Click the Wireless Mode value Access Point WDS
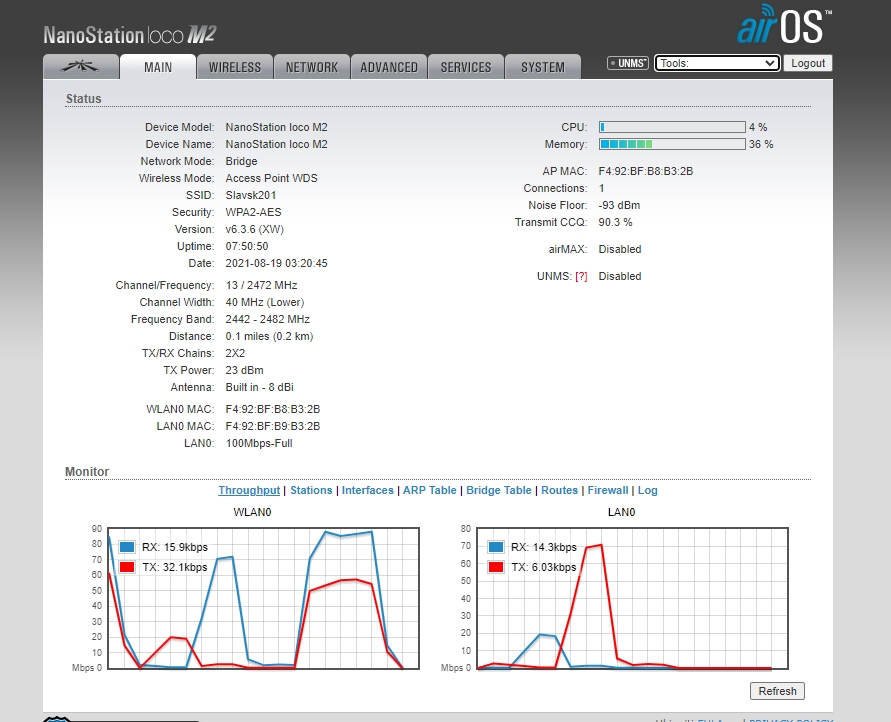This screenshot has height=722, width=891. click(272, 178)
